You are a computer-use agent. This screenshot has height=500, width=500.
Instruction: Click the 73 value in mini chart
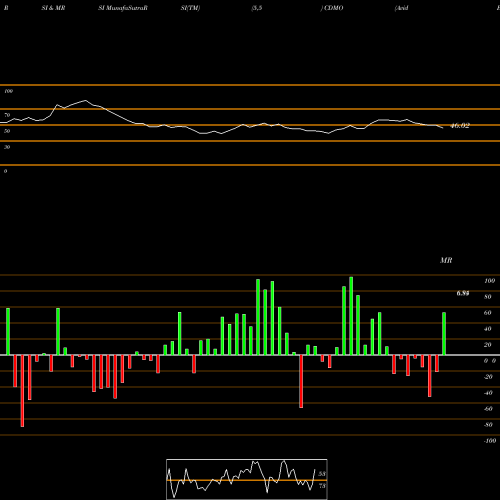pos(322,486)
